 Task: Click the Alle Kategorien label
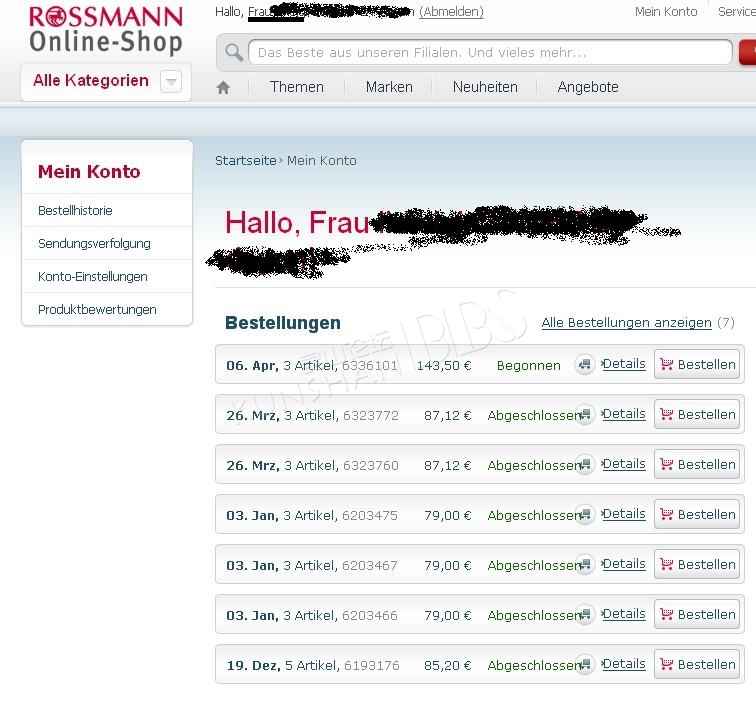91,80
